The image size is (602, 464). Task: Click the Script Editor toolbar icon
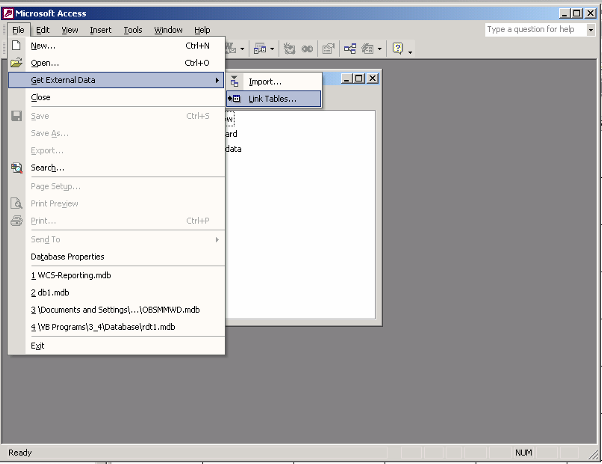pyautogui.click(x=308, y=49)
